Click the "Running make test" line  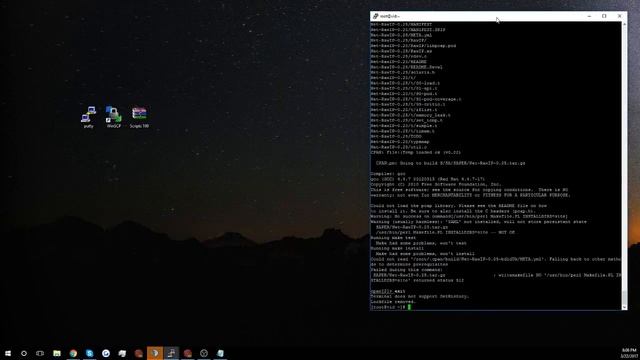[x=393, y=238]
